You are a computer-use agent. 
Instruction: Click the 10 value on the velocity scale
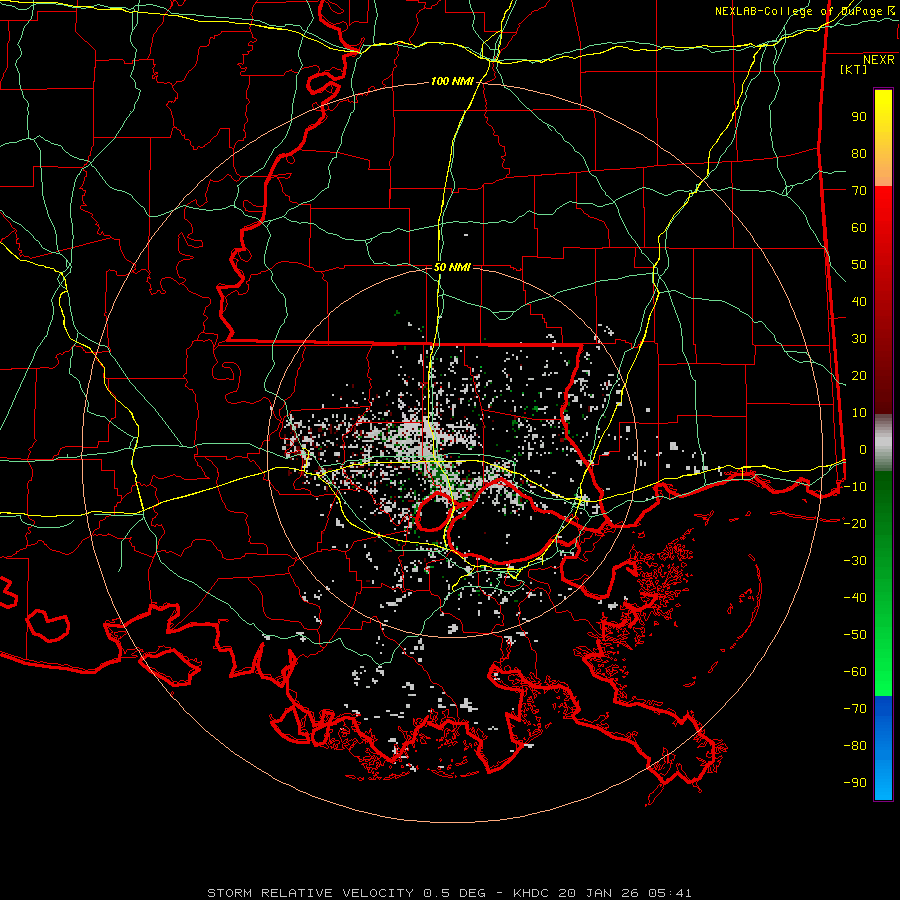[859, 413]
